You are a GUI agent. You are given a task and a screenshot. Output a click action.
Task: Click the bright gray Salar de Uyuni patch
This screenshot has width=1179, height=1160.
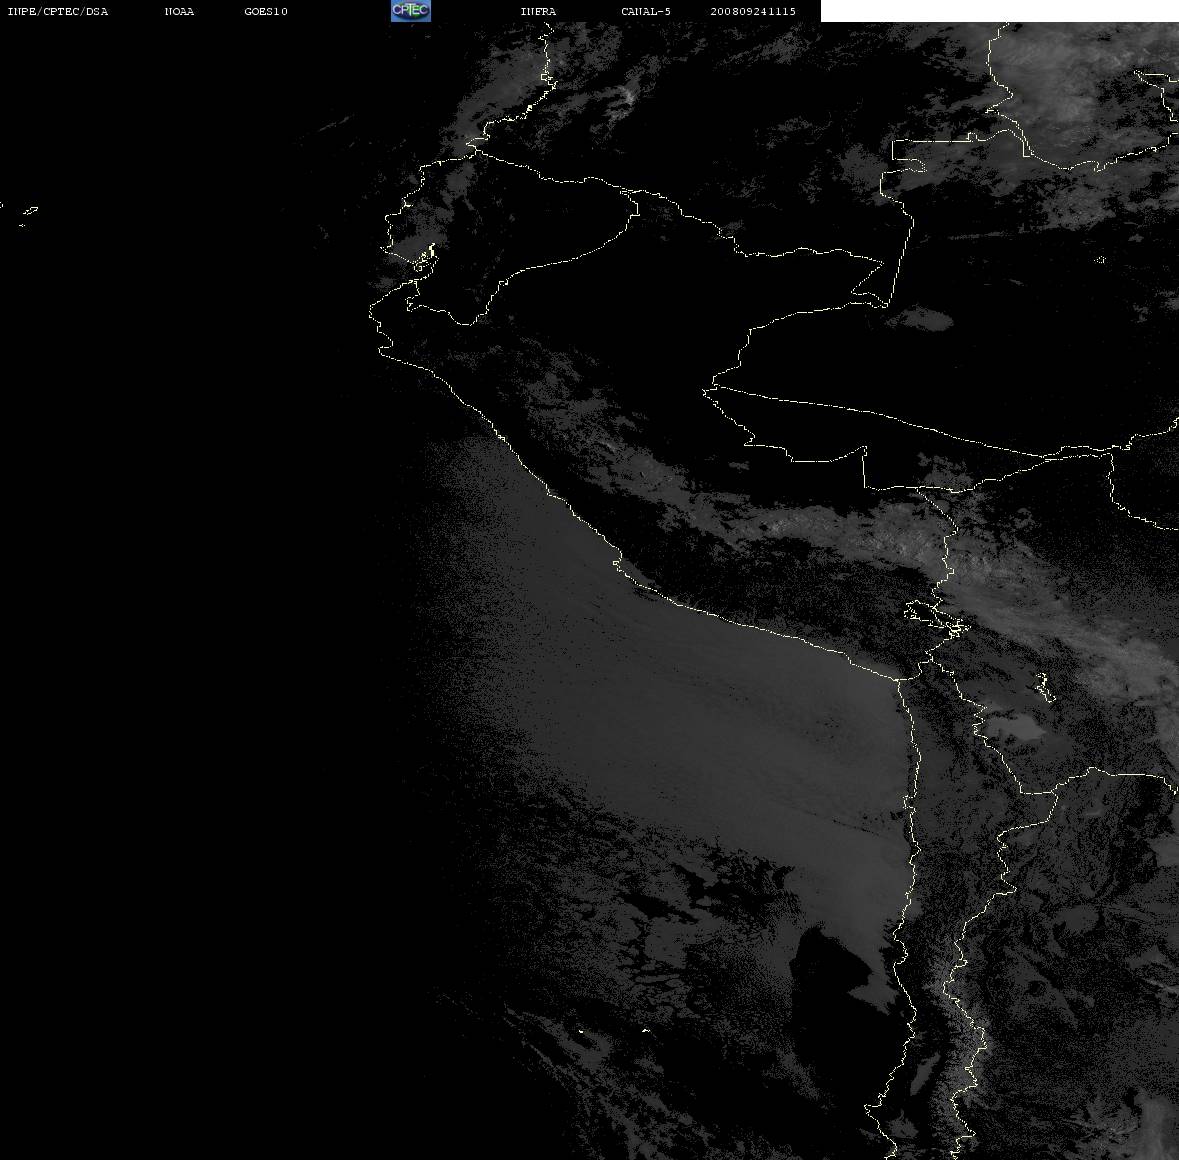[1015, 727]
